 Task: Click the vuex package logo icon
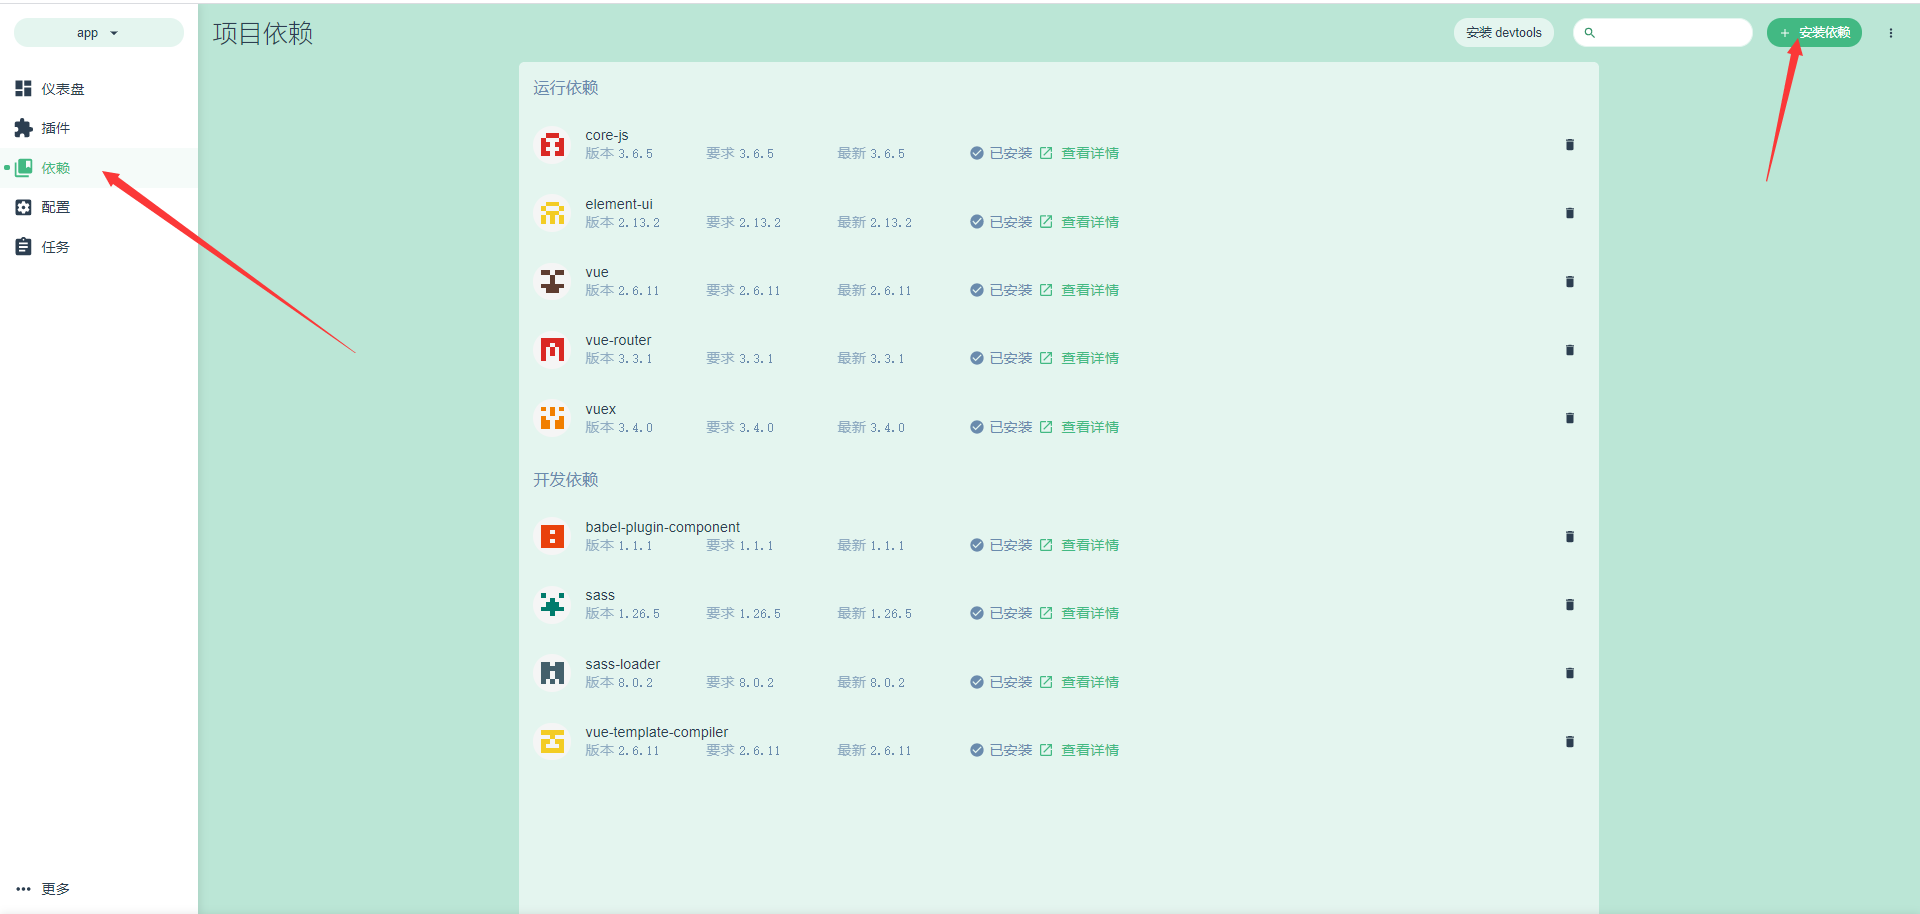coord(552,418)
